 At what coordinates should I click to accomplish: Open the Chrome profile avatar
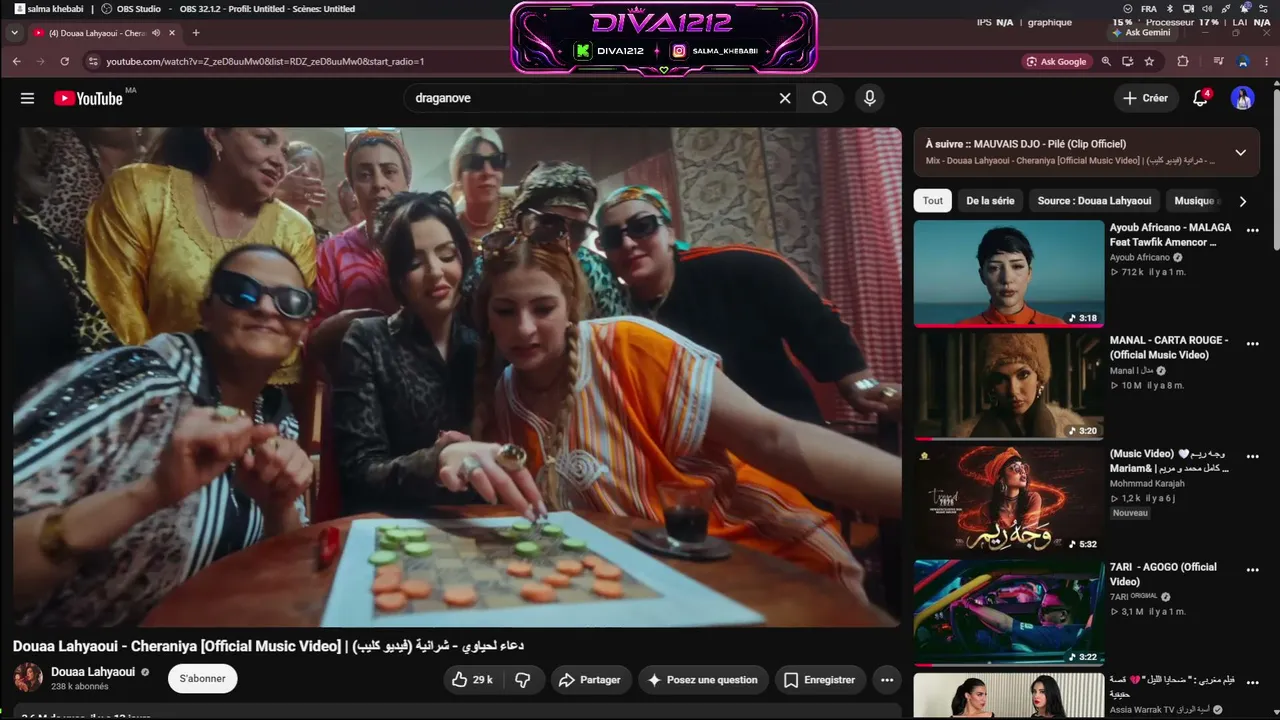pyautogui.click(x=1243, y=61)
